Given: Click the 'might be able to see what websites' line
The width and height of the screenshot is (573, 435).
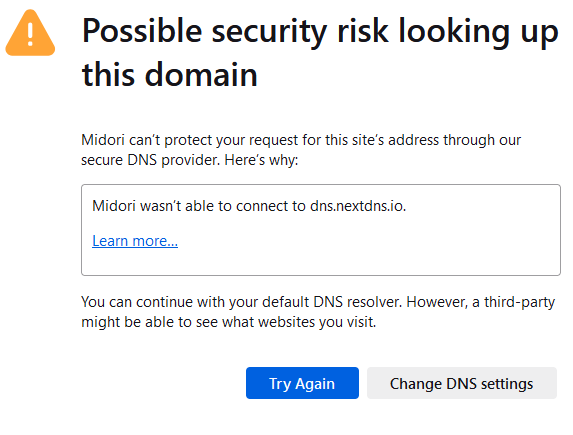Looking at the screenshot, I should coord(228,322).
